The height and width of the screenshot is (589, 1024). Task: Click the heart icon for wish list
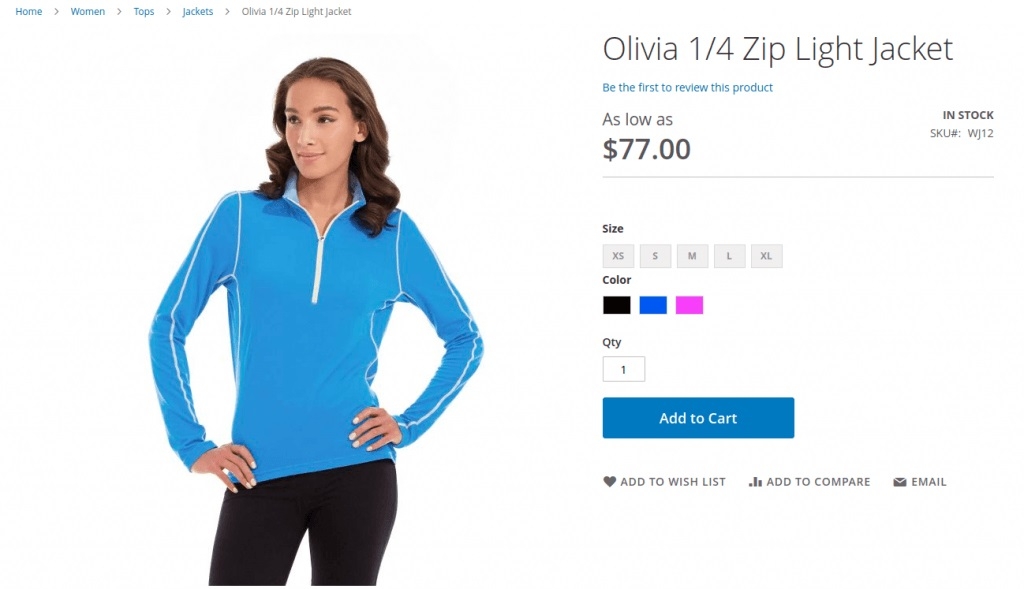click(x=609, y=481)
